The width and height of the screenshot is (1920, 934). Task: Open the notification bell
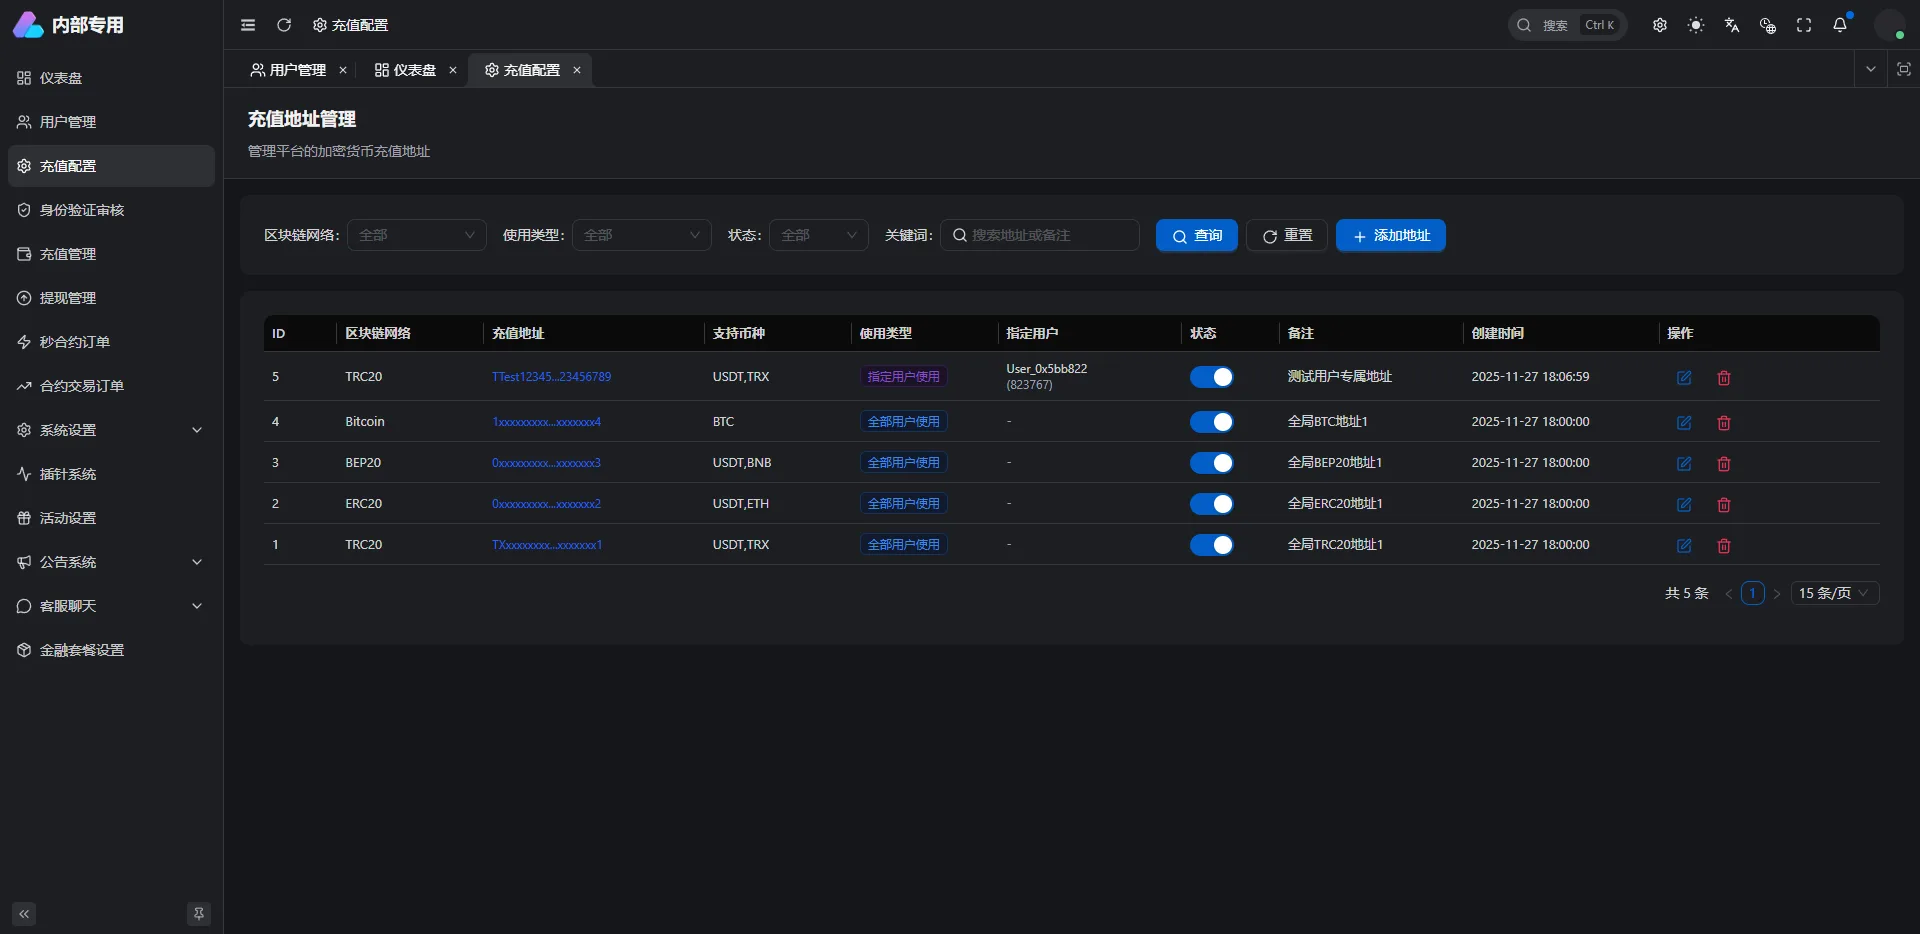(x=1840, y=25)
